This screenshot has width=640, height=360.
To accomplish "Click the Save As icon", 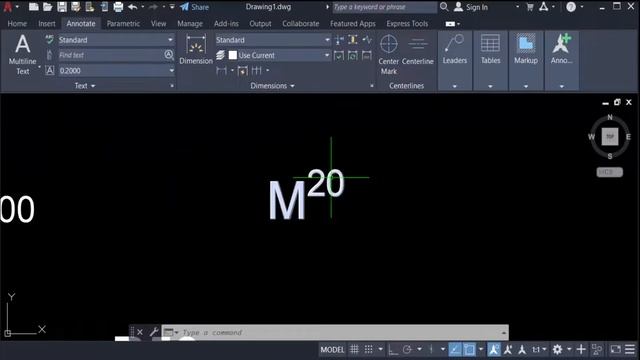I will (x=76, y=7).
